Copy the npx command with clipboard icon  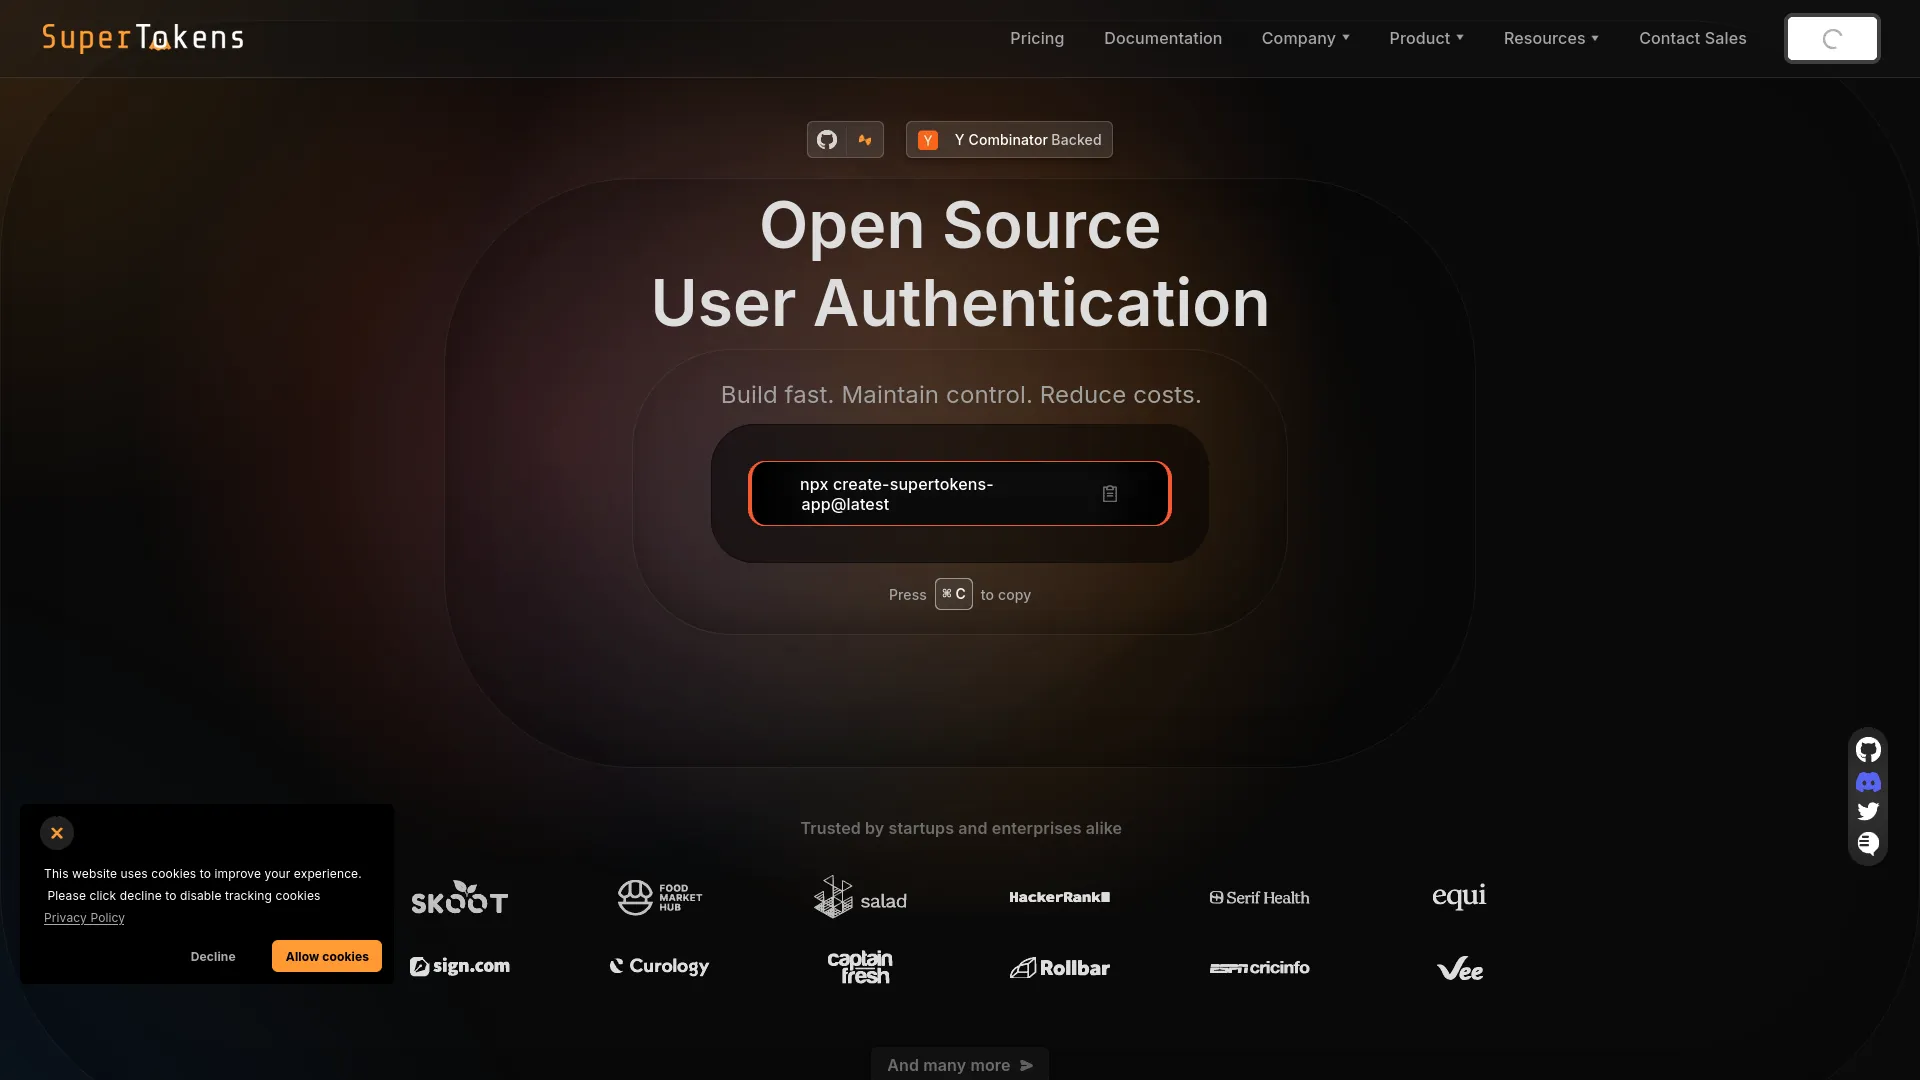(1110, 494)
